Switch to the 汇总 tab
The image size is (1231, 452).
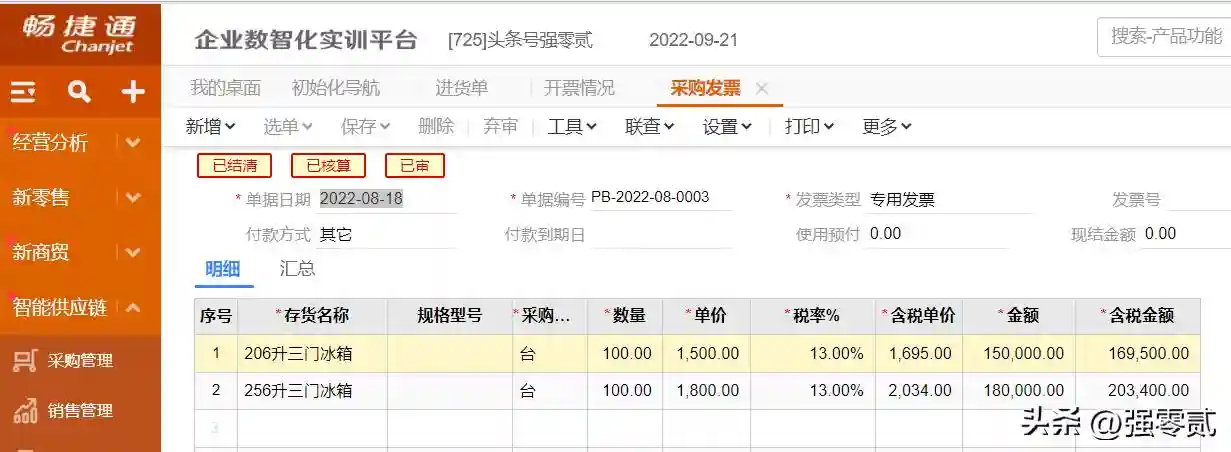[297, 268]
